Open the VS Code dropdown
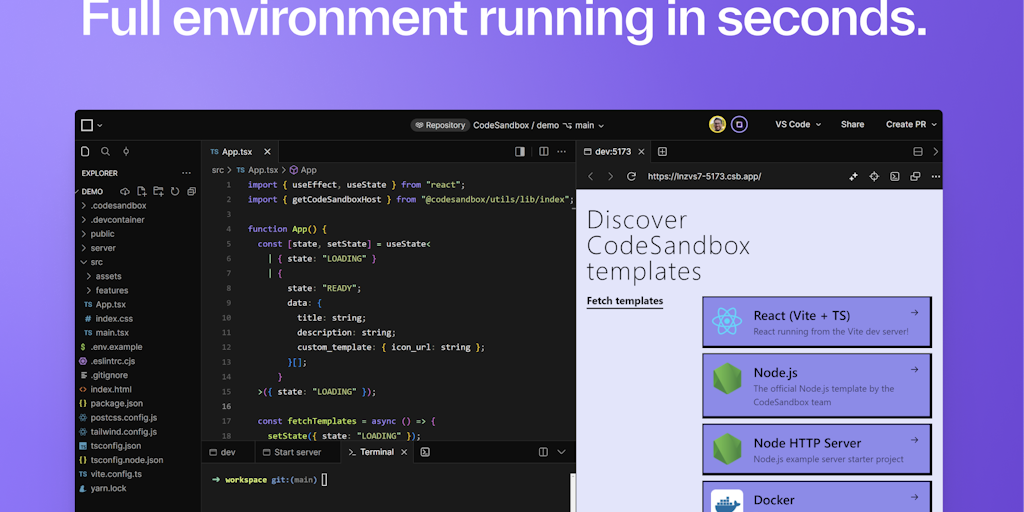Image resolution: width=1024 pixels, height=512 pixels. [x=798, y=125]
